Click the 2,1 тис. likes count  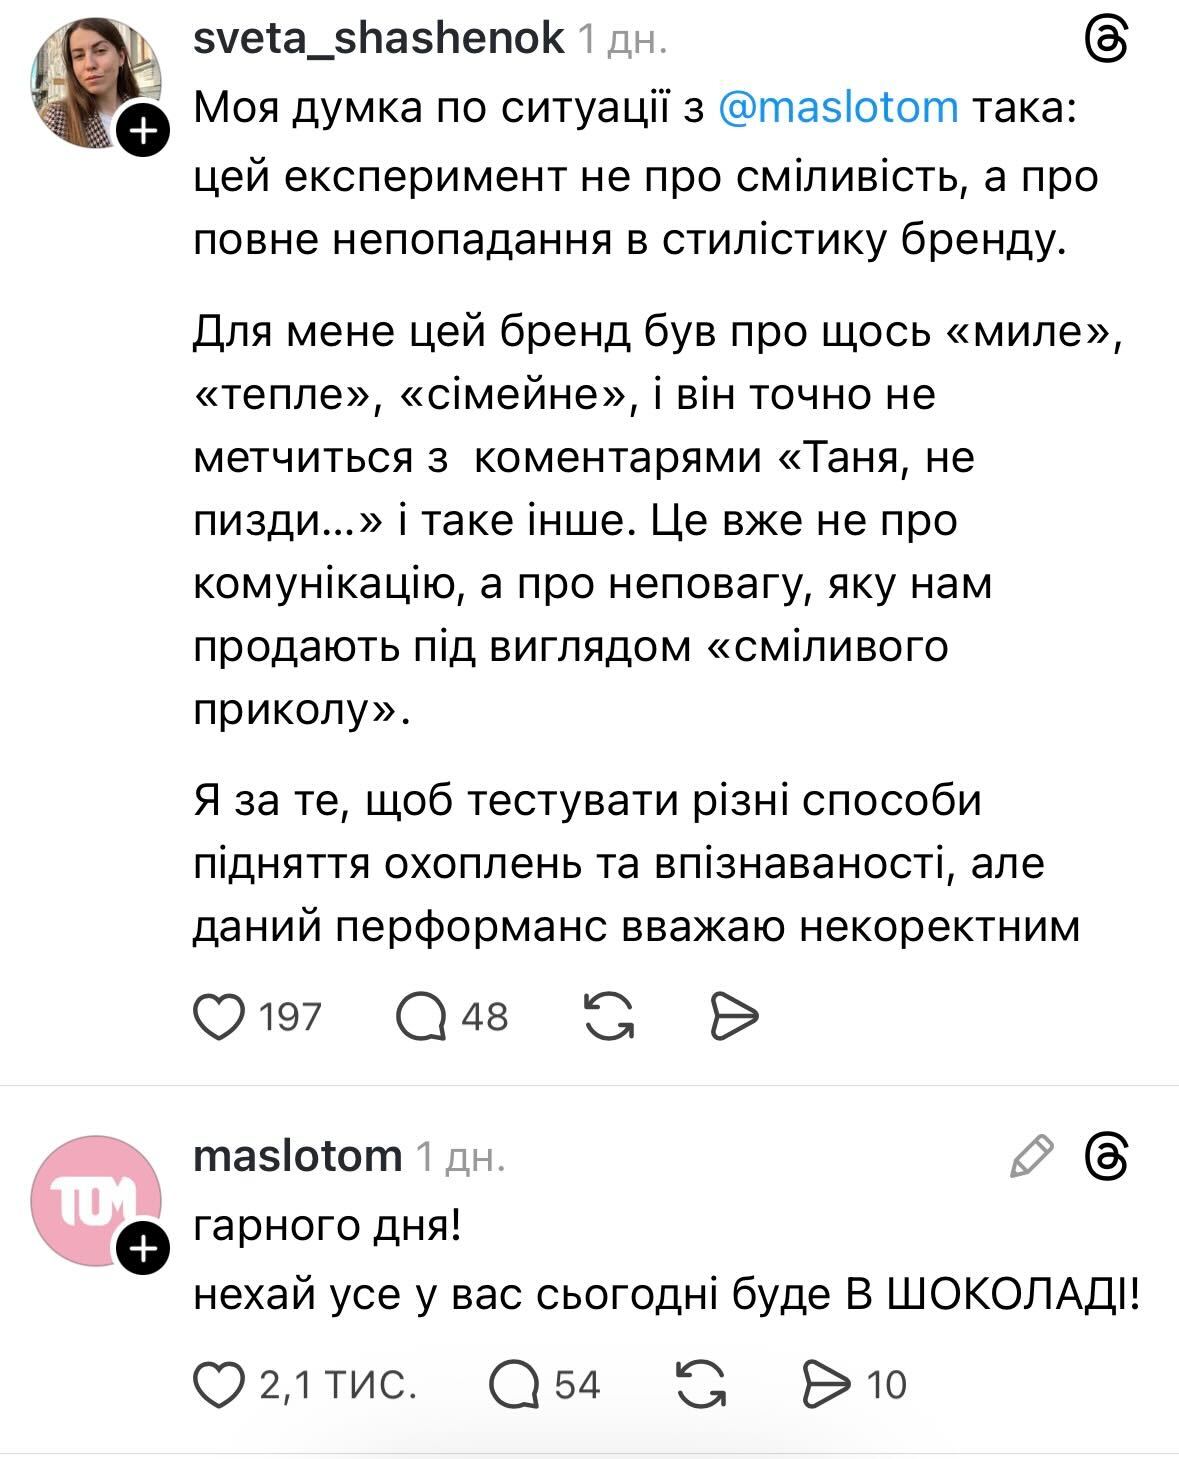(337, 1386)
